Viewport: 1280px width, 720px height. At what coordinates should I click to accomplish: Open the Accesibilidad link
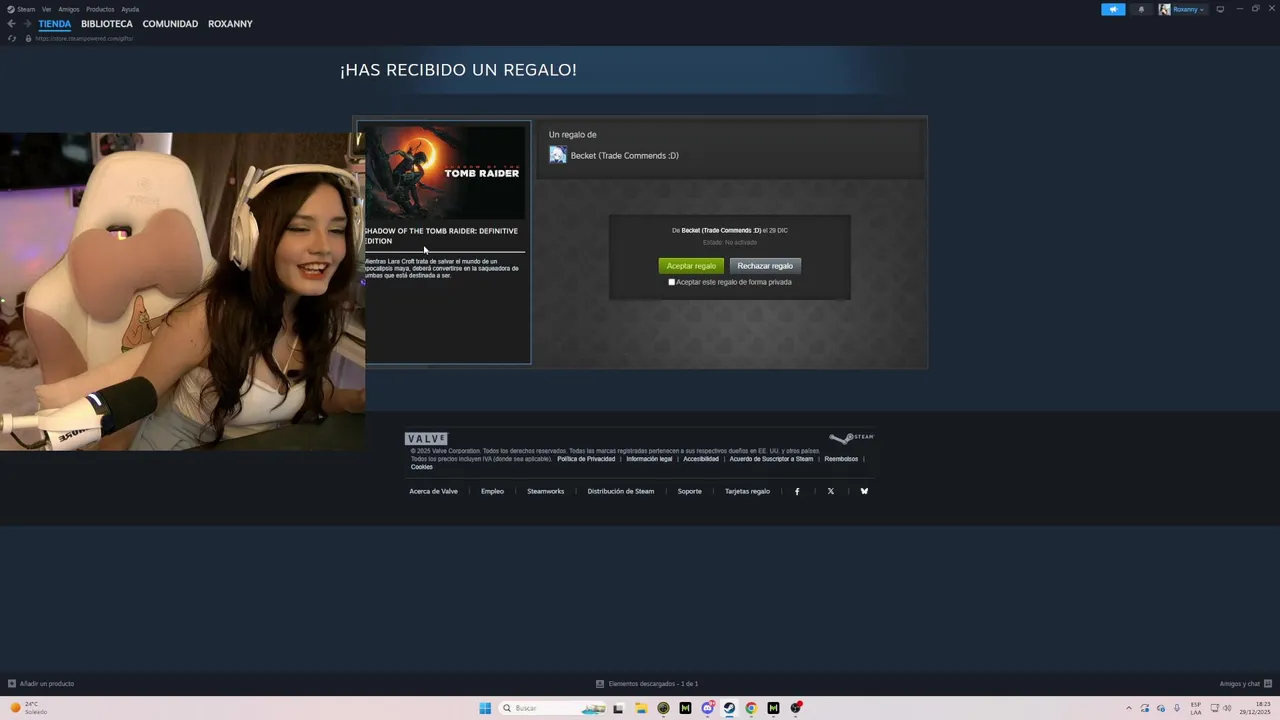click(x=701, y=459)
